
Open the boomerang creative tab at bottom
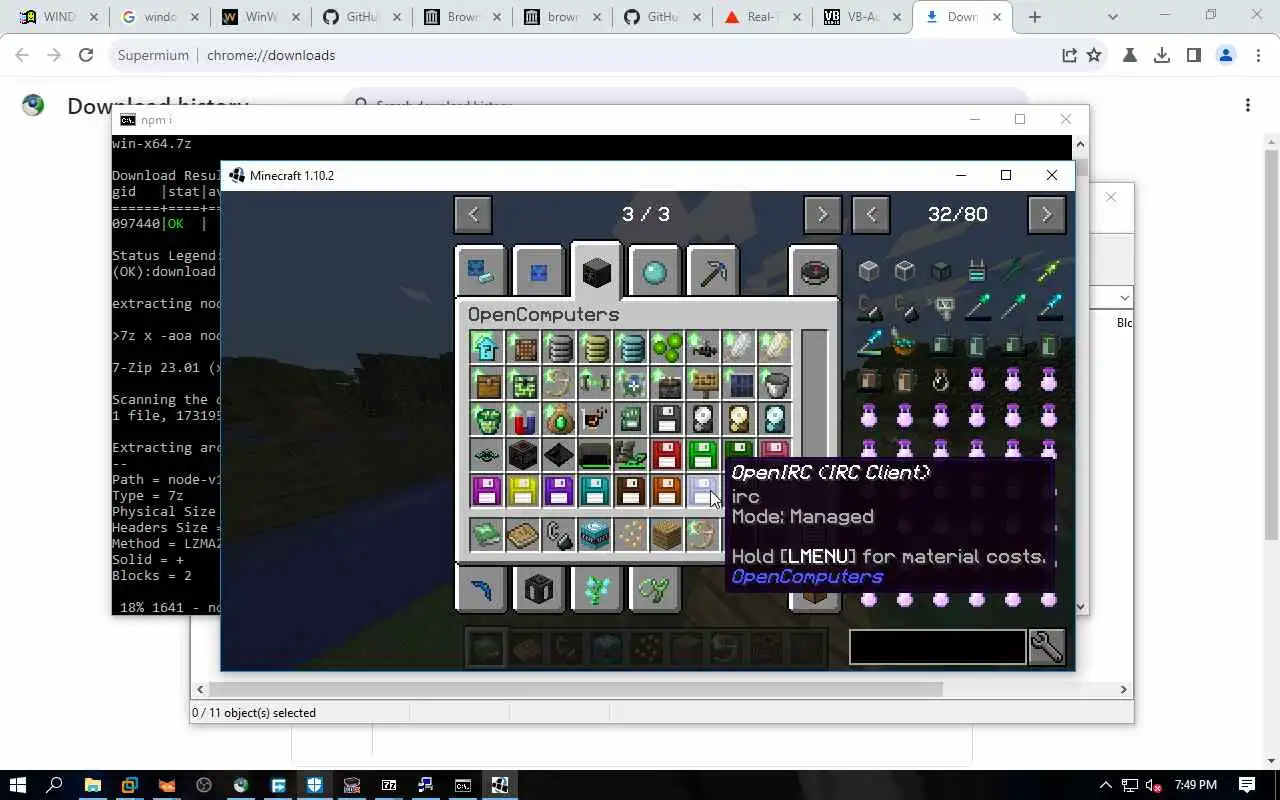tap(481, 589)
